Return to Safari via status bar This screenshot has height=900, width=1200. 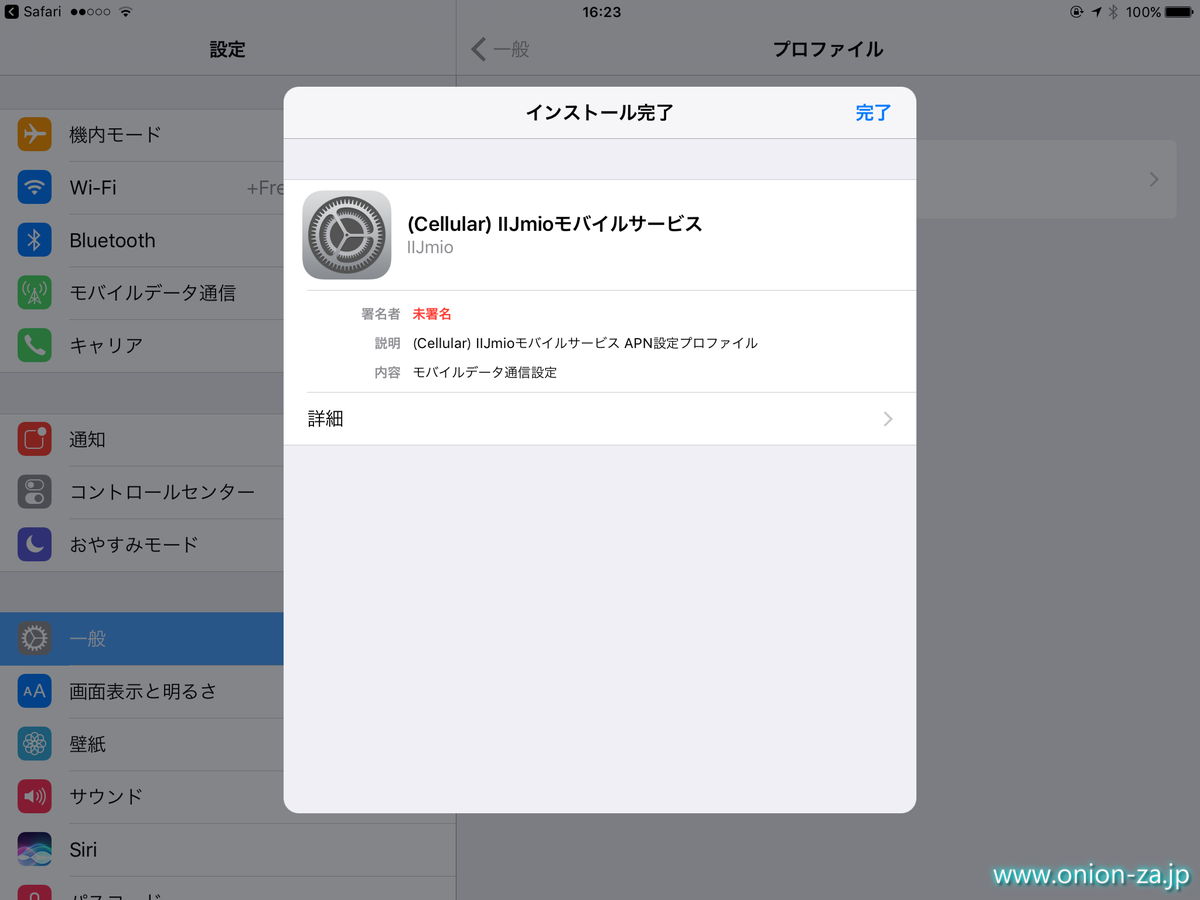34,12
